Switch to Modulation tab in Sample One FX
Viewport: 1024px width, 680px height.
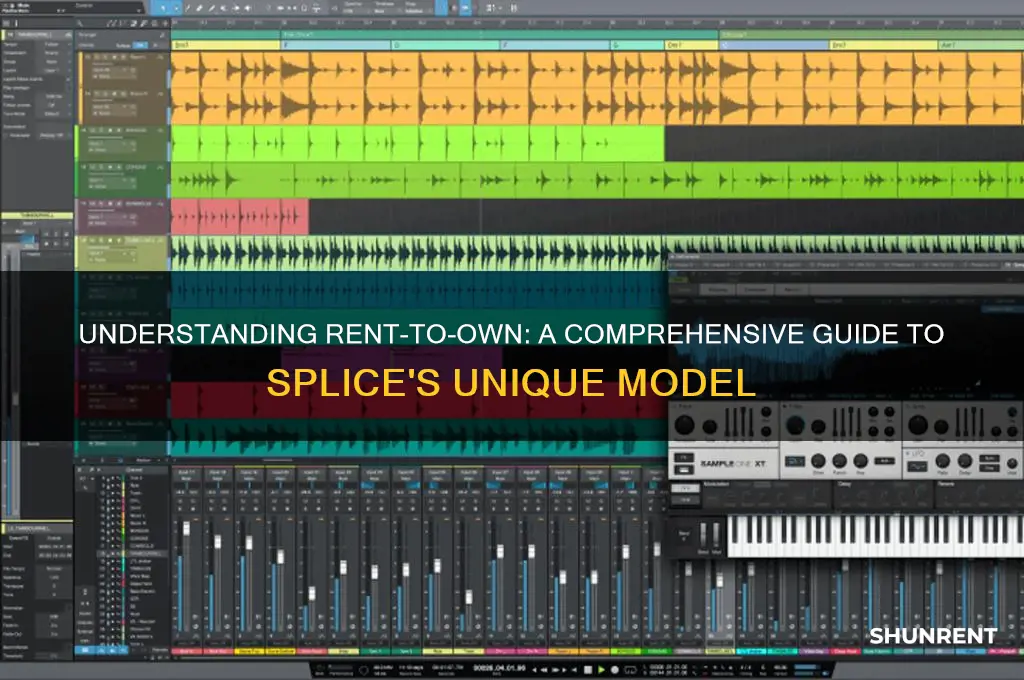716,485
